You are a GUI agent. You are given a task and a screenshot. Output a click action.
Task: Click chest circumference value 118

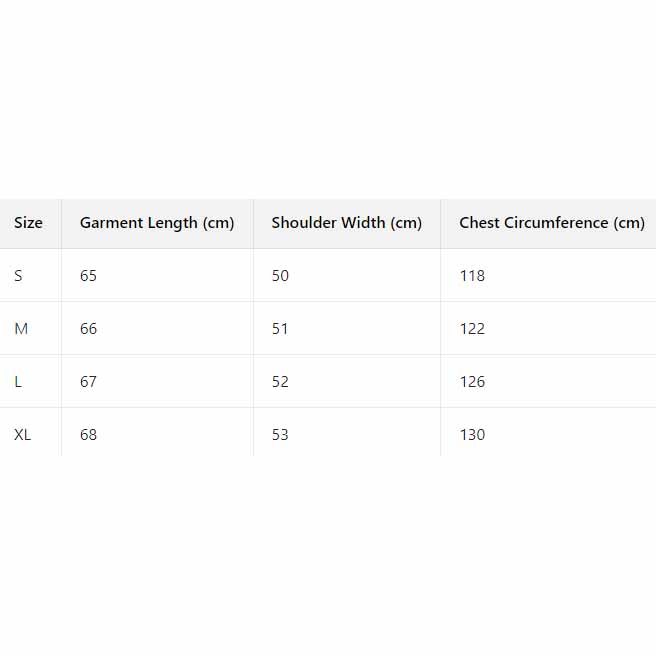(x=472, y=276)
